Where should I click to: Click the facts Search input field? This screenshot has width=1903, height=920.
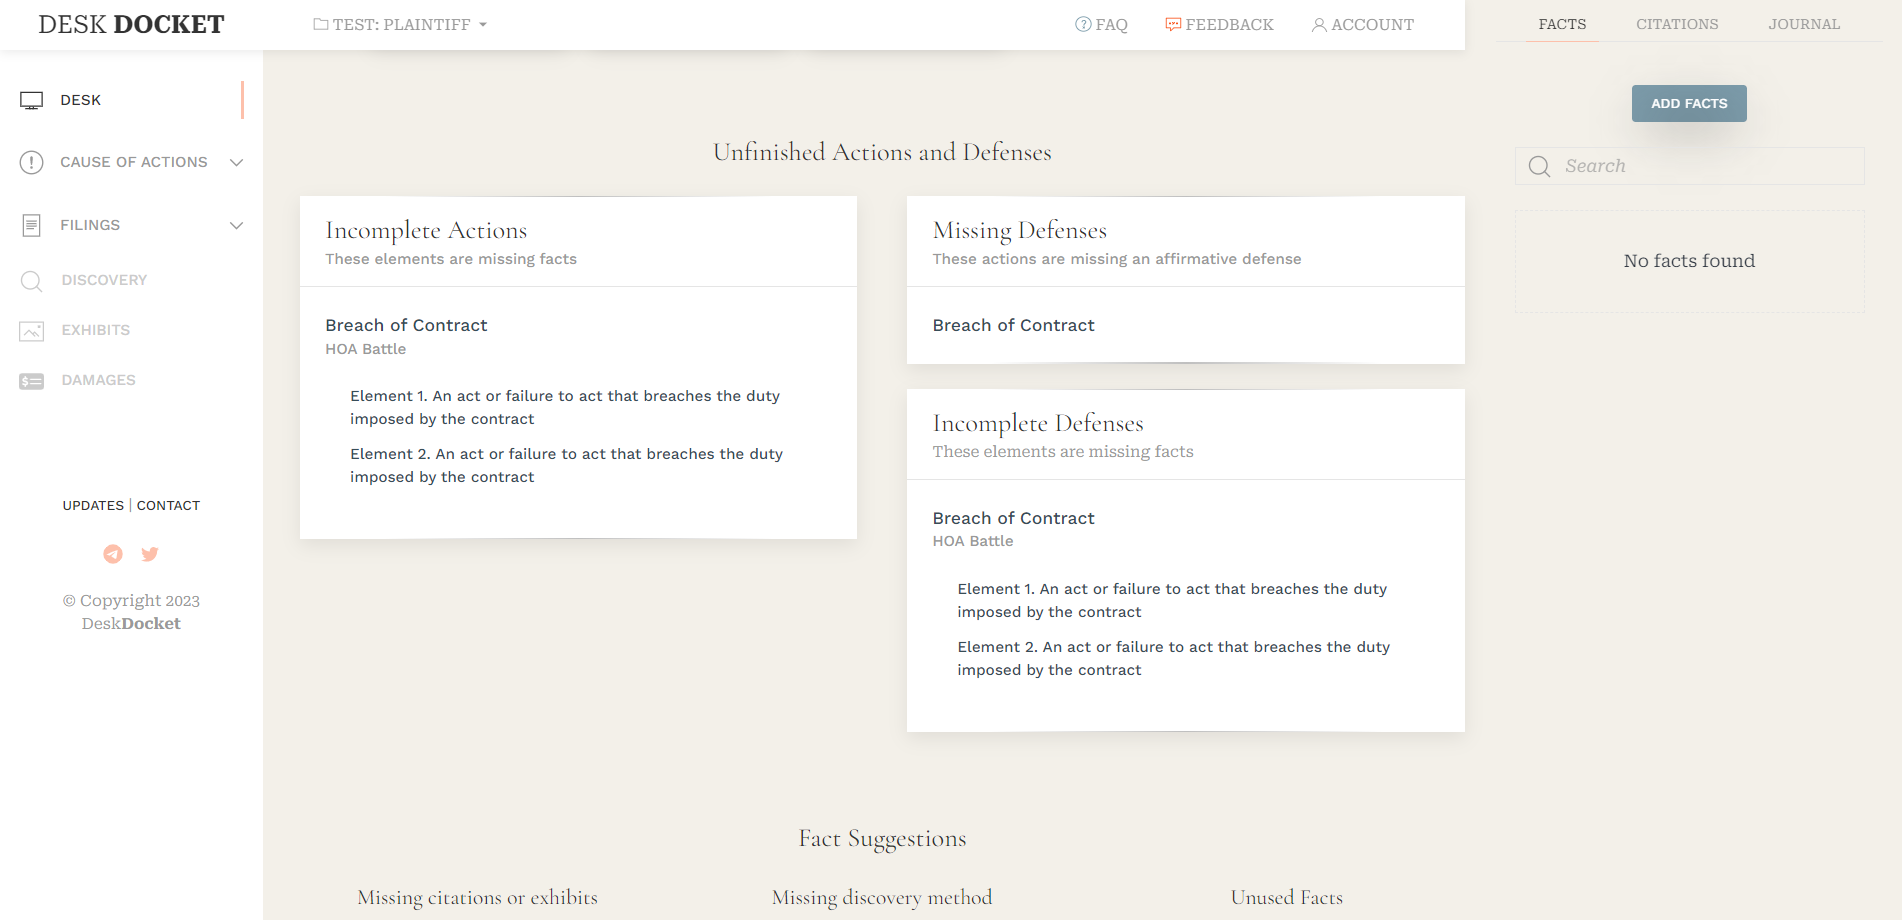(x=1689, y=166)
